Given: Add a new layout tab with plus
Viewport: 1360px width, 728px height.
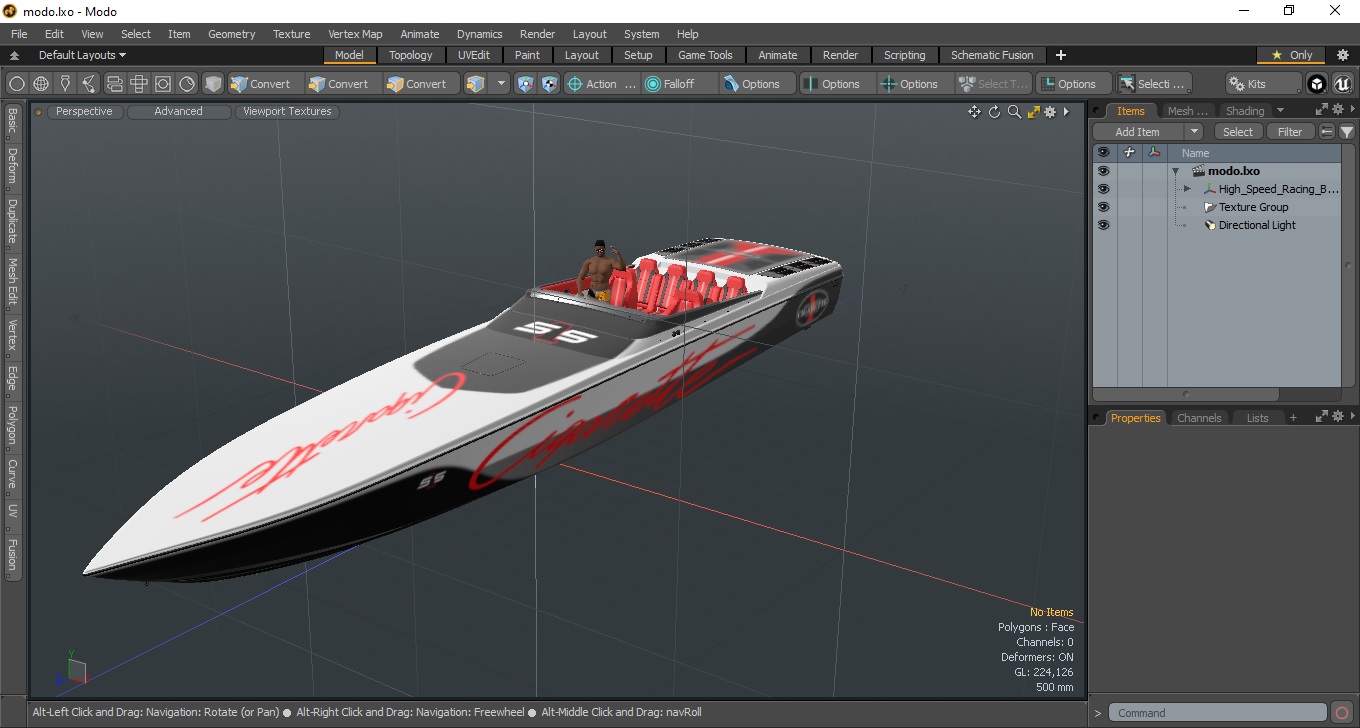Looking at the screenshot, I should (x=1061, y=55).
